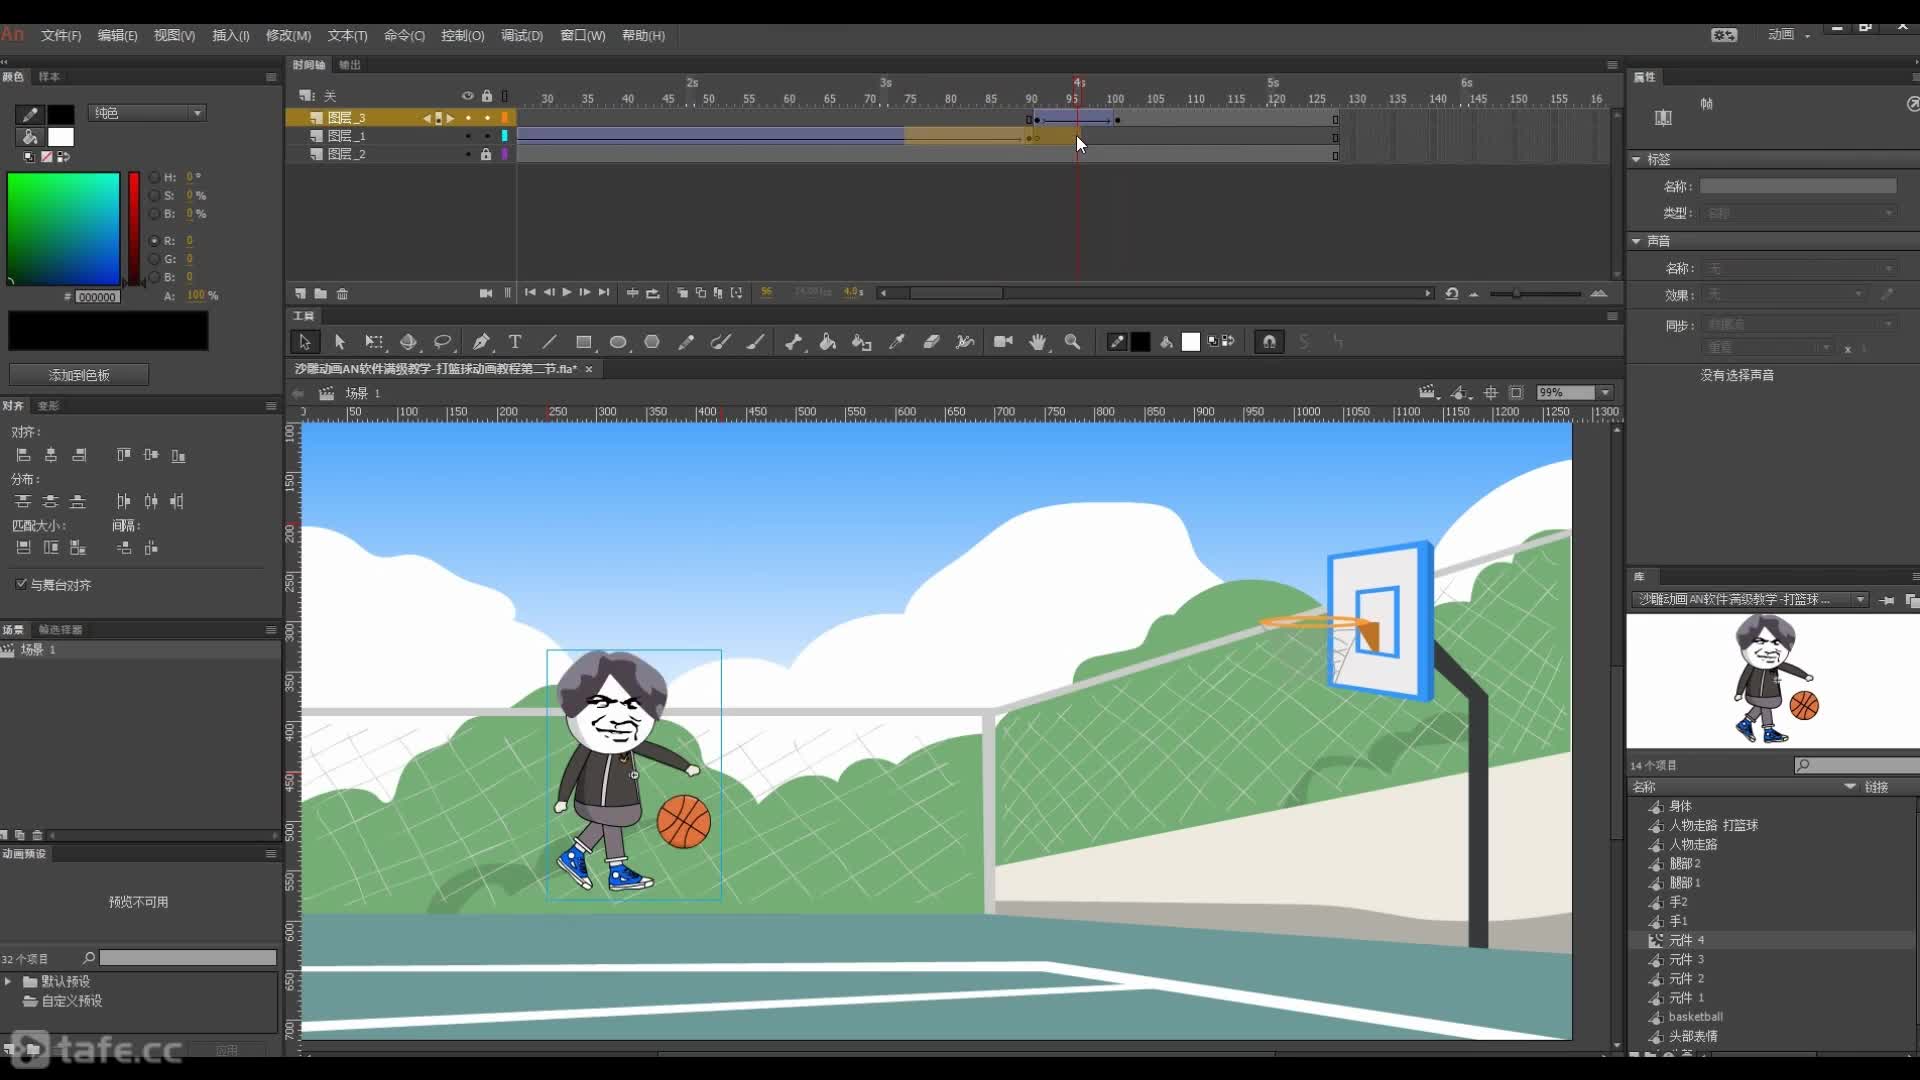Open the 文件(F) menu
The height and width of the screenshot is (1080, 1920).
(x=61, y=35)
